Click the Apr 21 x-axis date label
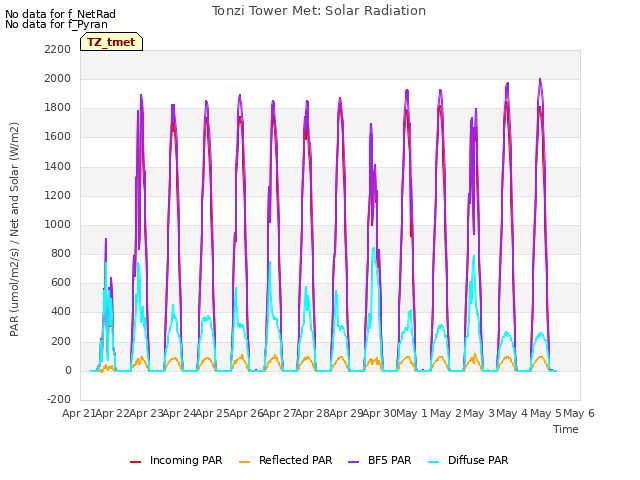The width and height of the screenshot is (640, 480). [79, 413]
